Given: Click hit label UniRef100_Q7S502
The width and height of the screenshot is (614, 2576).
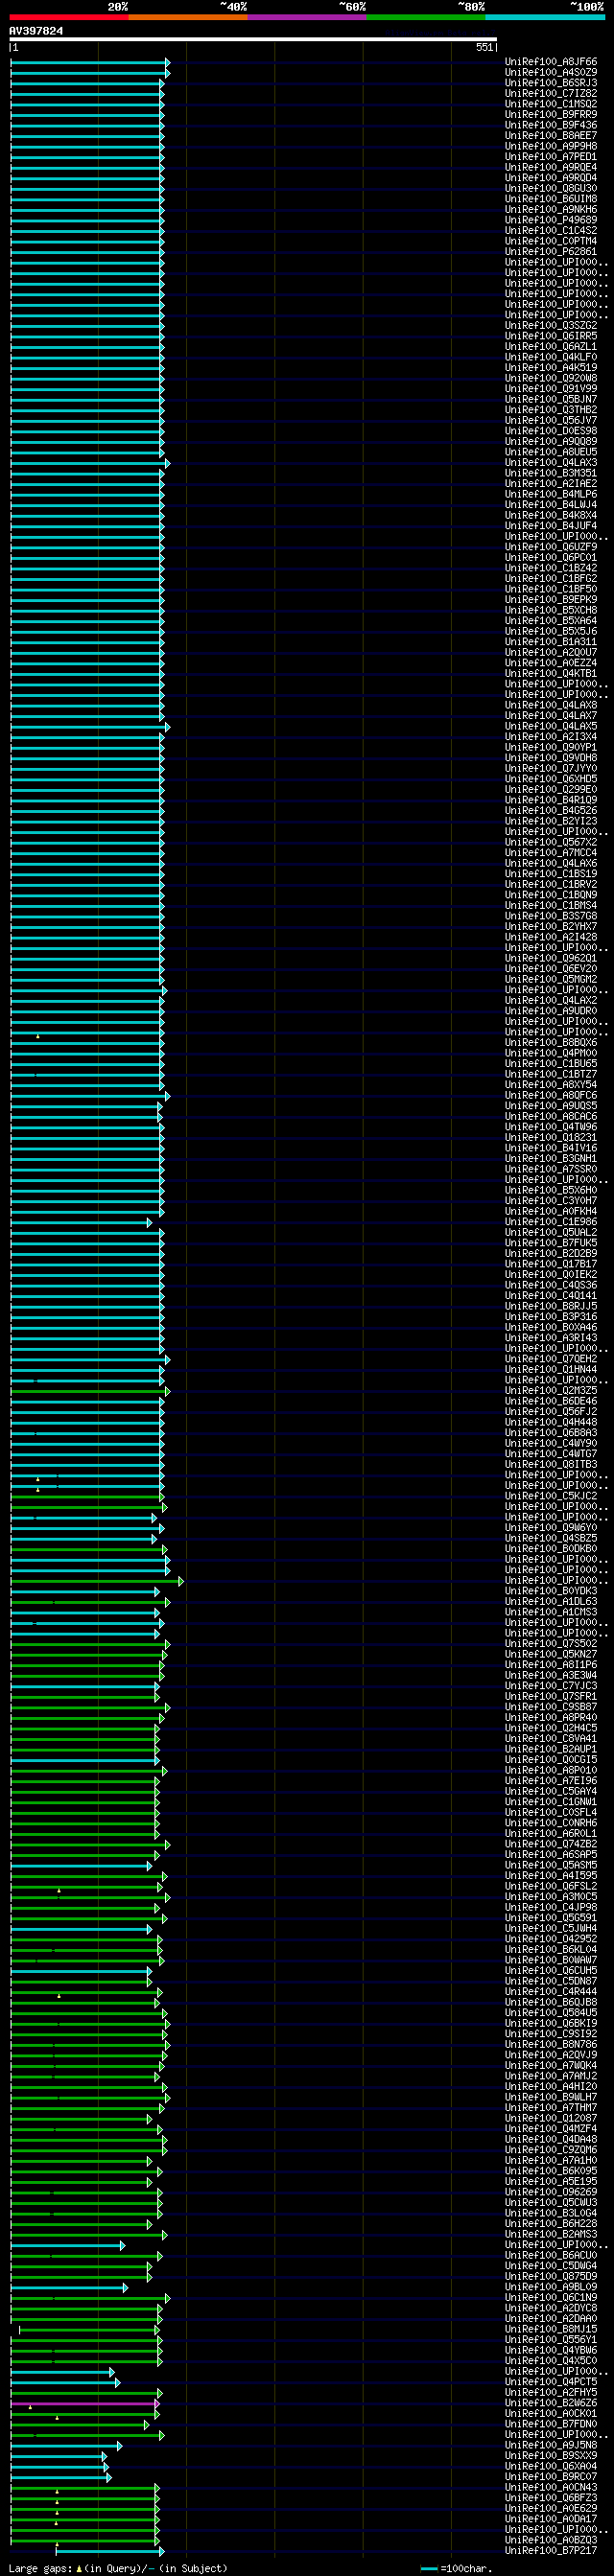Looking at the screenshot, I should point(551,1643).
